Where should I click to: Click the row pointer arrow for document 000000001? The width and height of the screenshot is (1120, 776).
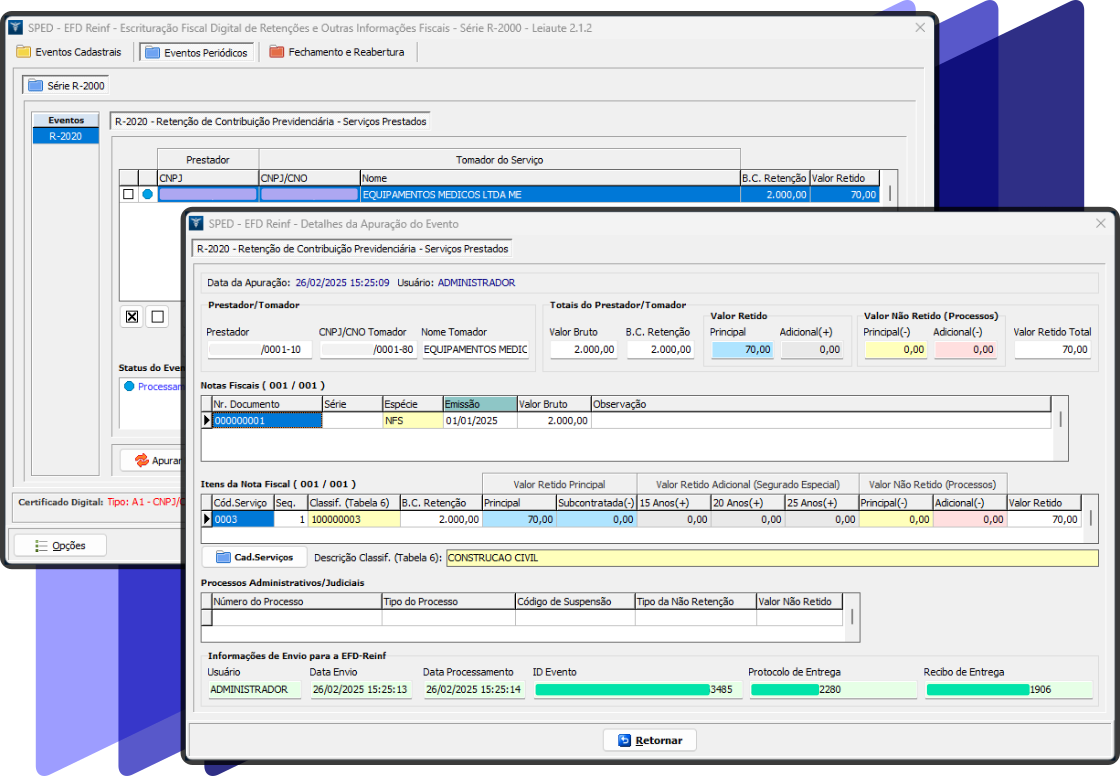(x=207, y=421)
